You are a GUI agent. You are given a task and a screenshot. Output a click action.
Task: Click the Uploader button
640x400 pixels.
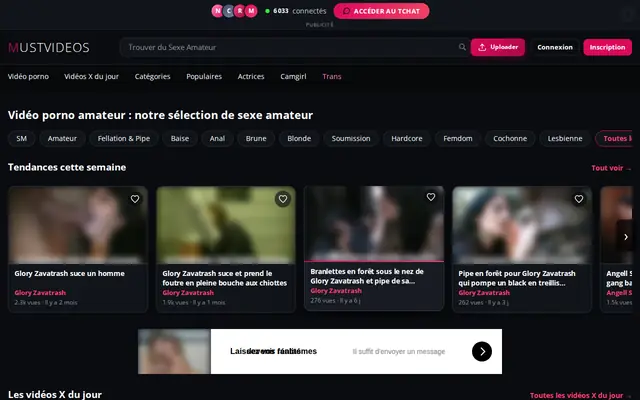pyautogui.click(x=498, y=47)
